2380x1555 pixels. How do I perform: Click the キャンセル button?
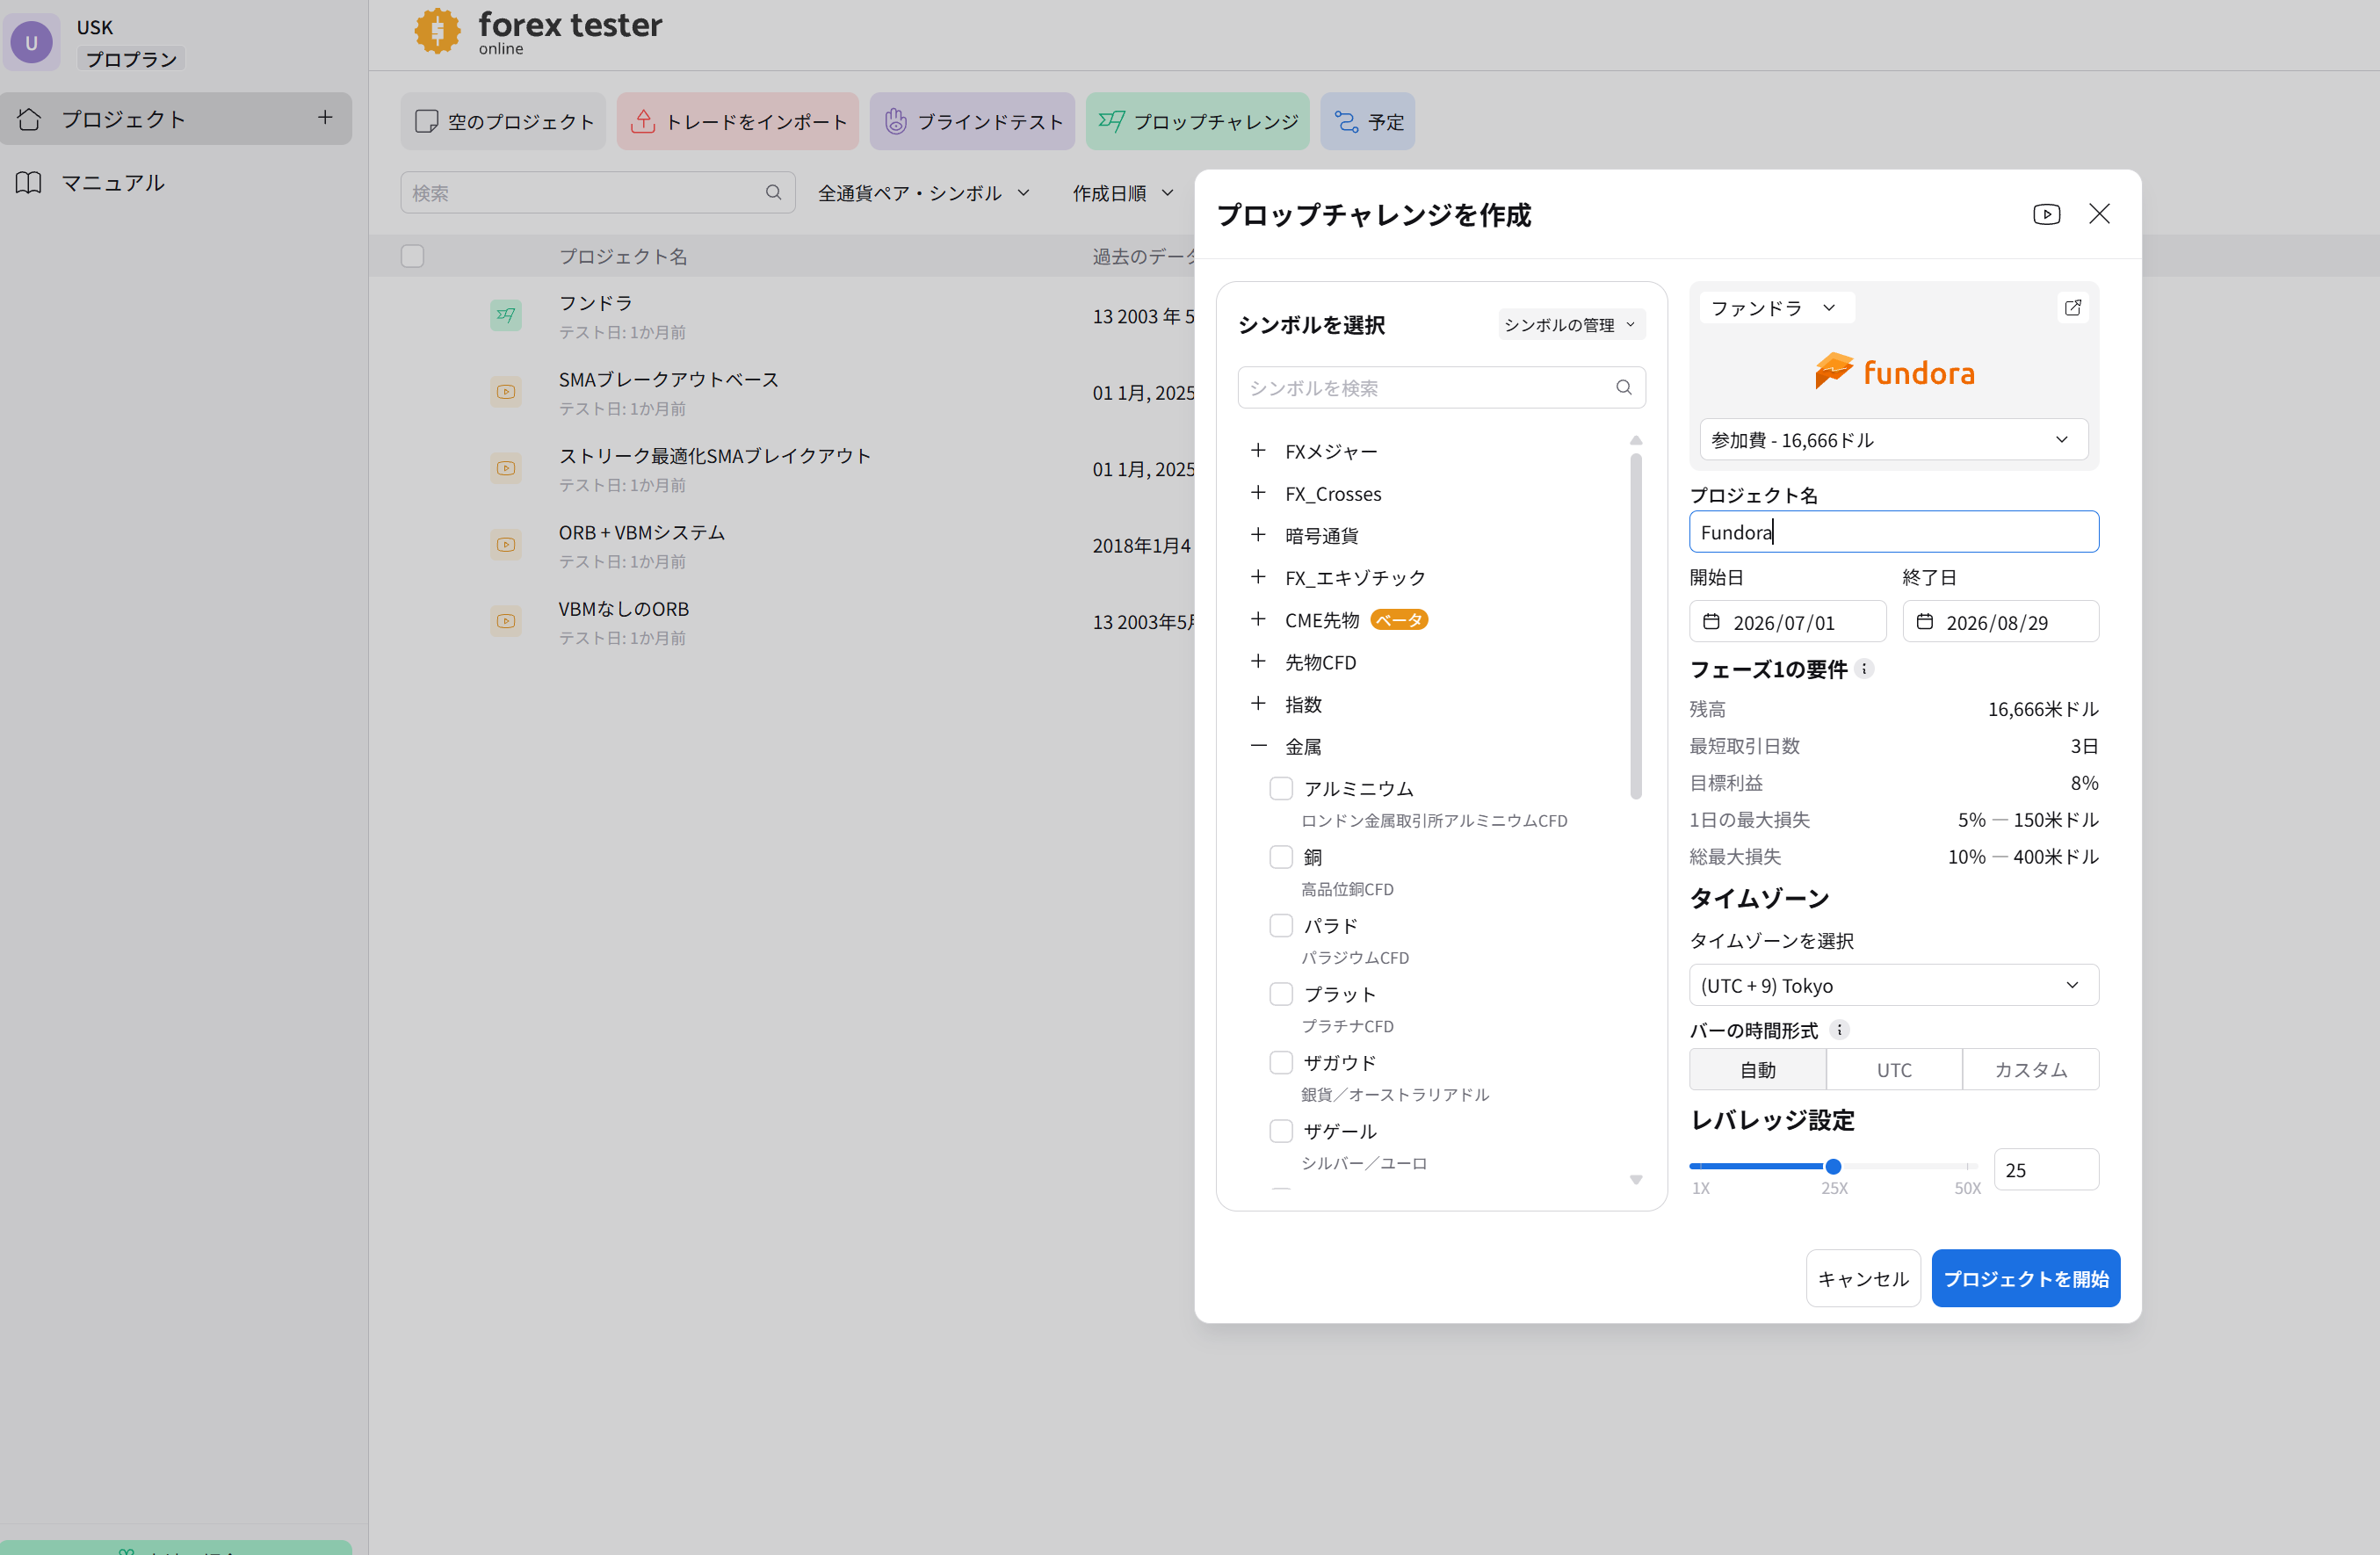pos(1862,1278)
